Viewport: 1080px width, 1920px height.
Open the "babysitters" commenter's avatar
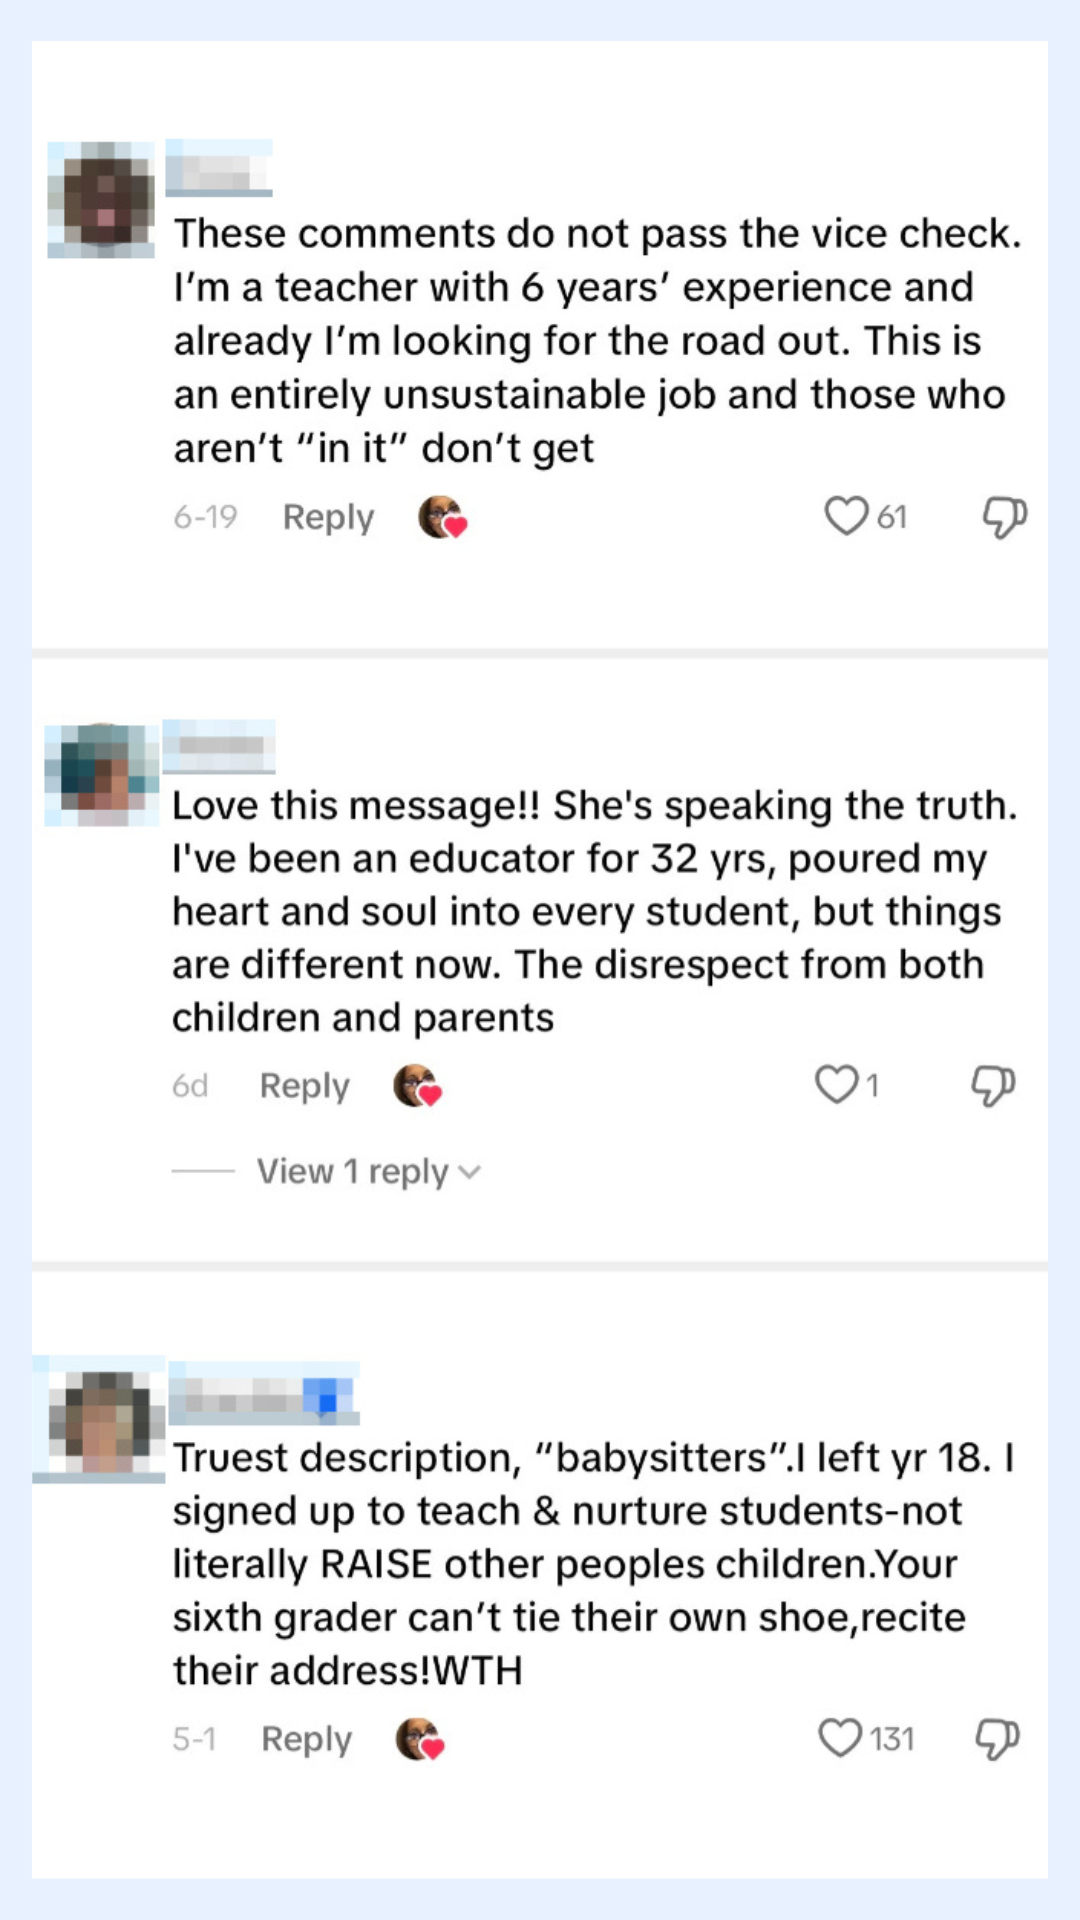(x=100, y=1420)
